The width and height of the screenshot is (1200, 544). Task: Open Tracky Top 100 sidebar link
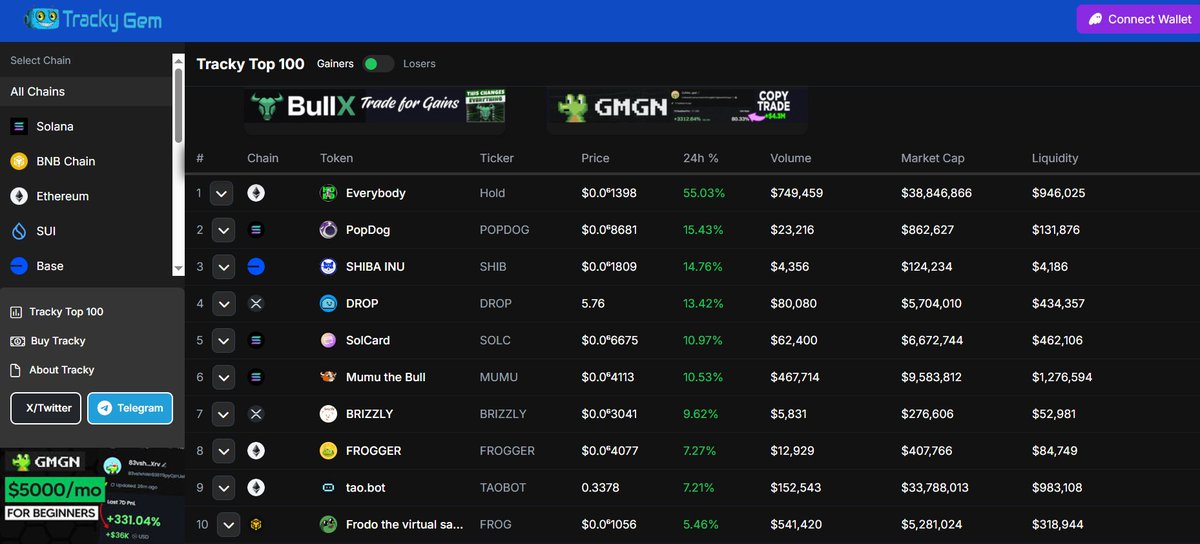pos(57,312)
